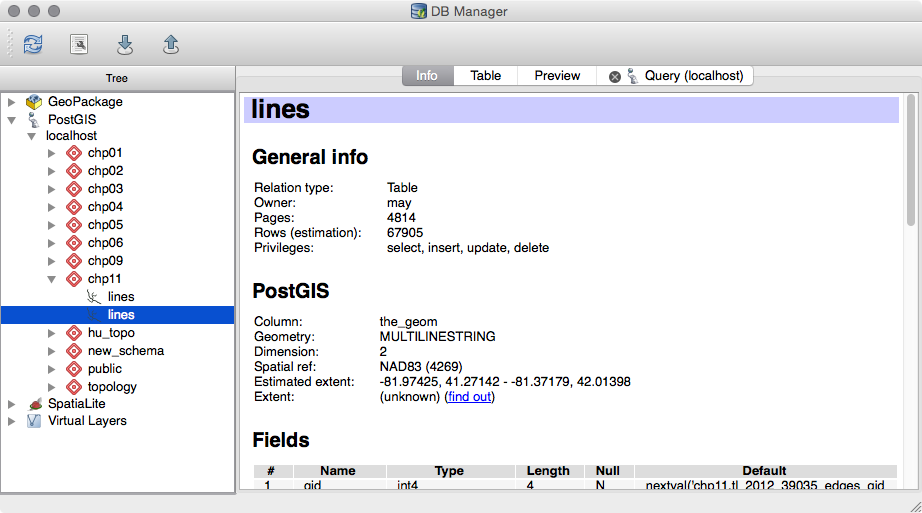922x513 pixels.
Task: Collapse the chp11 schema node
Action: click(x=52, y=279)
